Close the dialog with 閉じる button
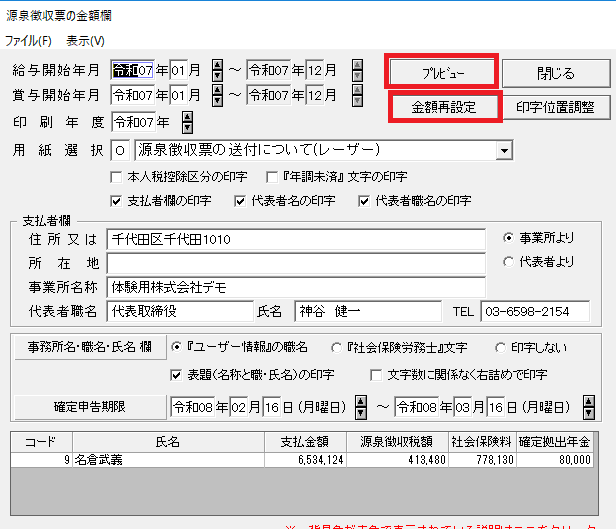 [x=555, y=72]
